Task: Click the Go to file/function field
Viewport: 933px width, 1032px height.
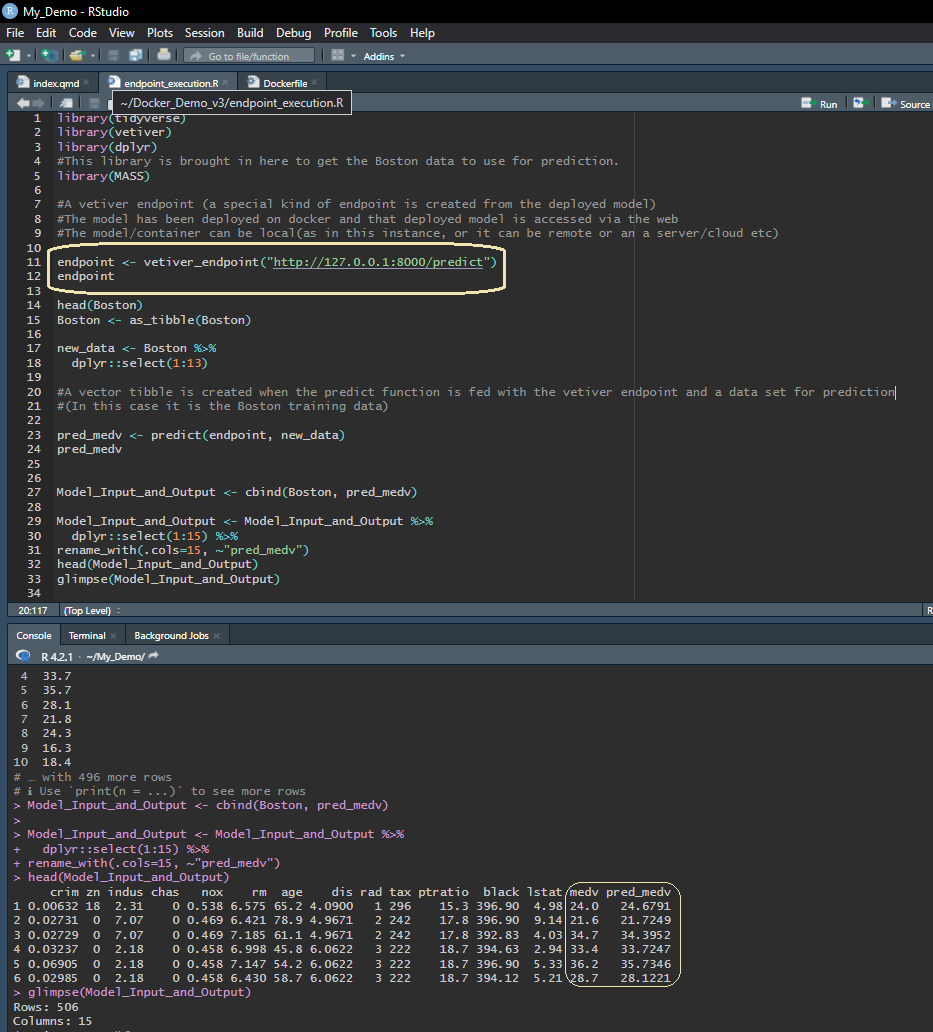Action: (x=250, y=56)
